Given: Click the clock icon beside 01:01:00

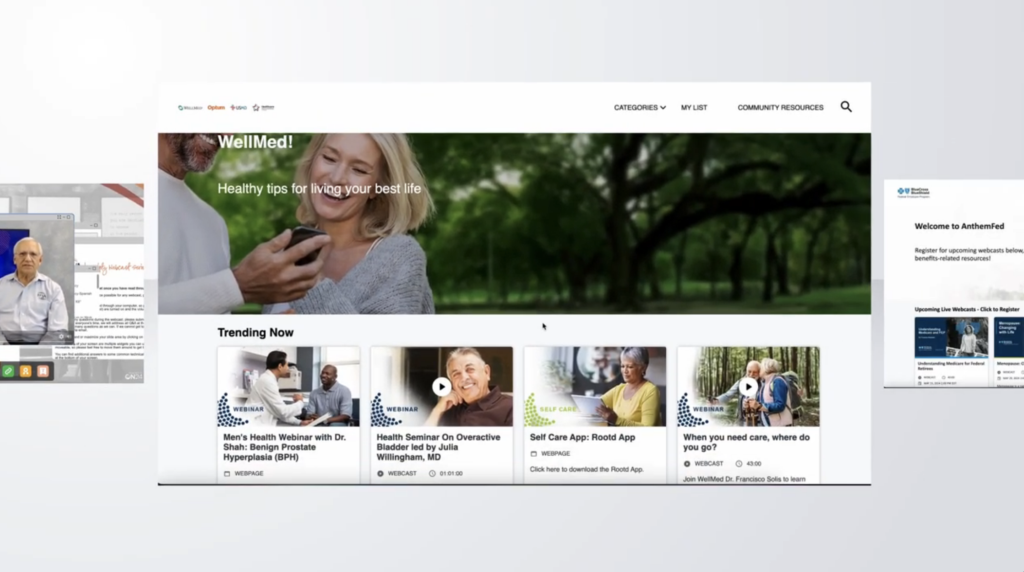Looking at the screenshot, I should 432,473.
